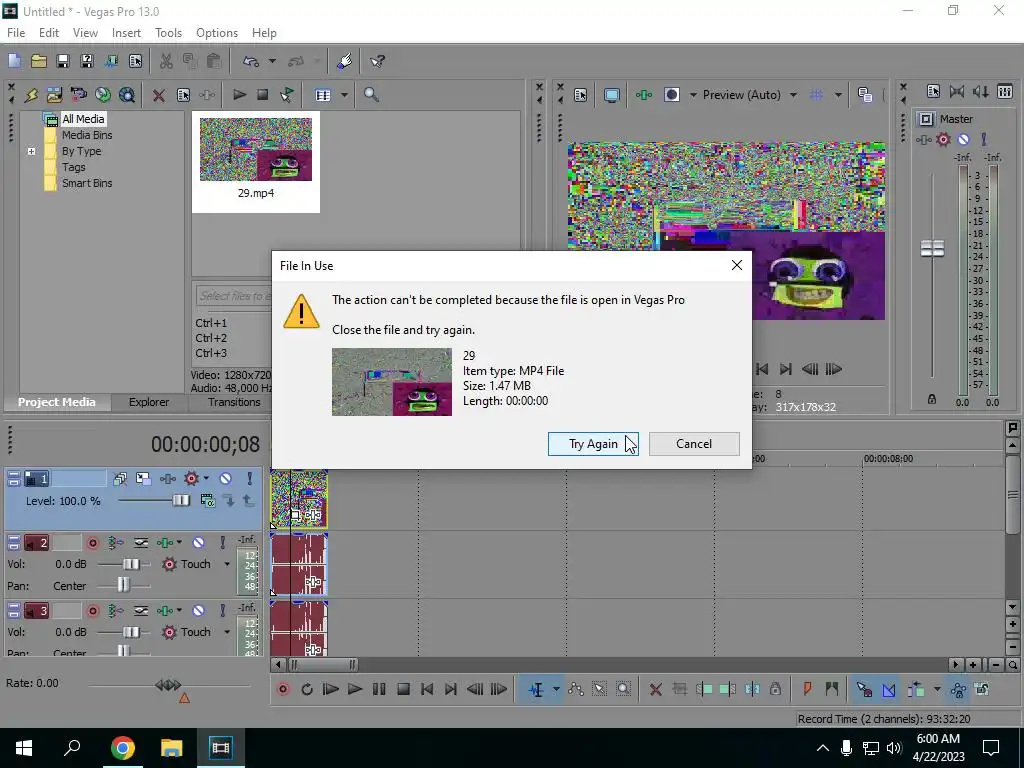Click the Video Preview on External Monitor icon
The width and height of the screenshot is (1024, 768).
point(611,95)
